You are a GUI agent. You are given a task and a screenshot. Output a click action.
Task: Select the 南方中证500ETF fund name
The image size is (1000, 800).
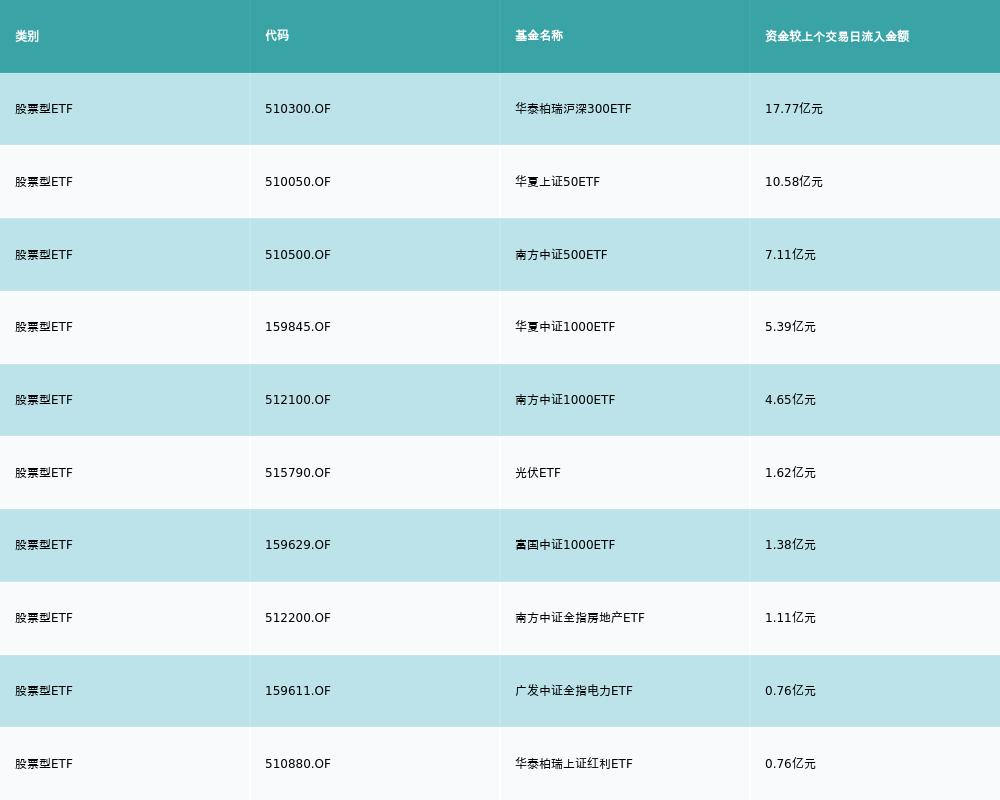(x=561, y=255)
